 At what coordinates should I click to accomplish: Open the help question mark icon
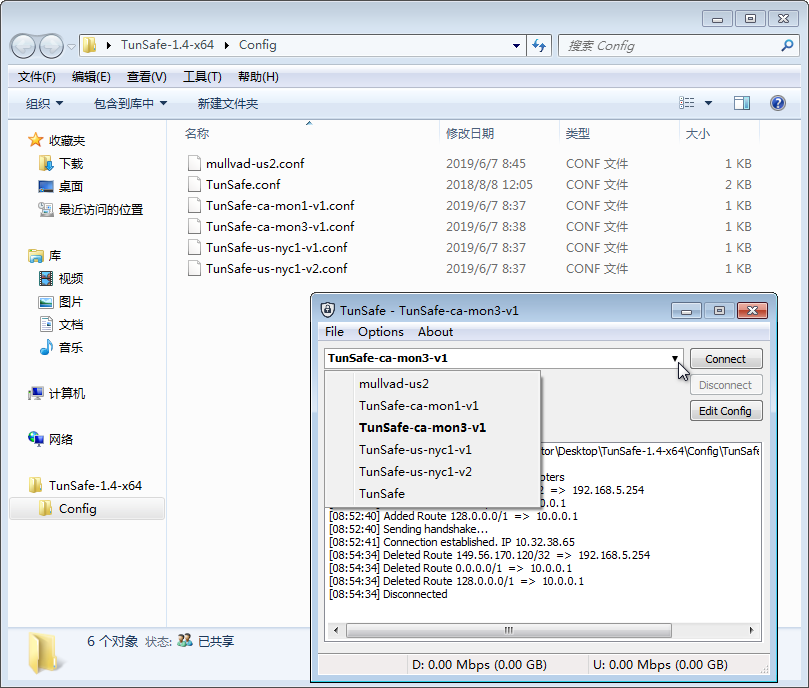778,103
